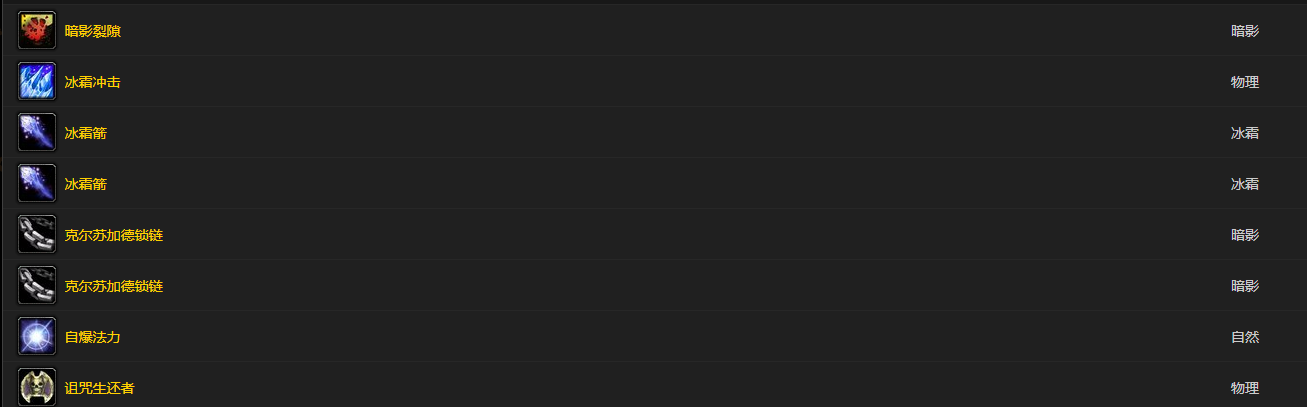The height and width of the screenshot is (407, 1307).
Task: Click the ice shard icon beside 冰霜冲击
Action: pyautogui.click(x=37, y=82)
